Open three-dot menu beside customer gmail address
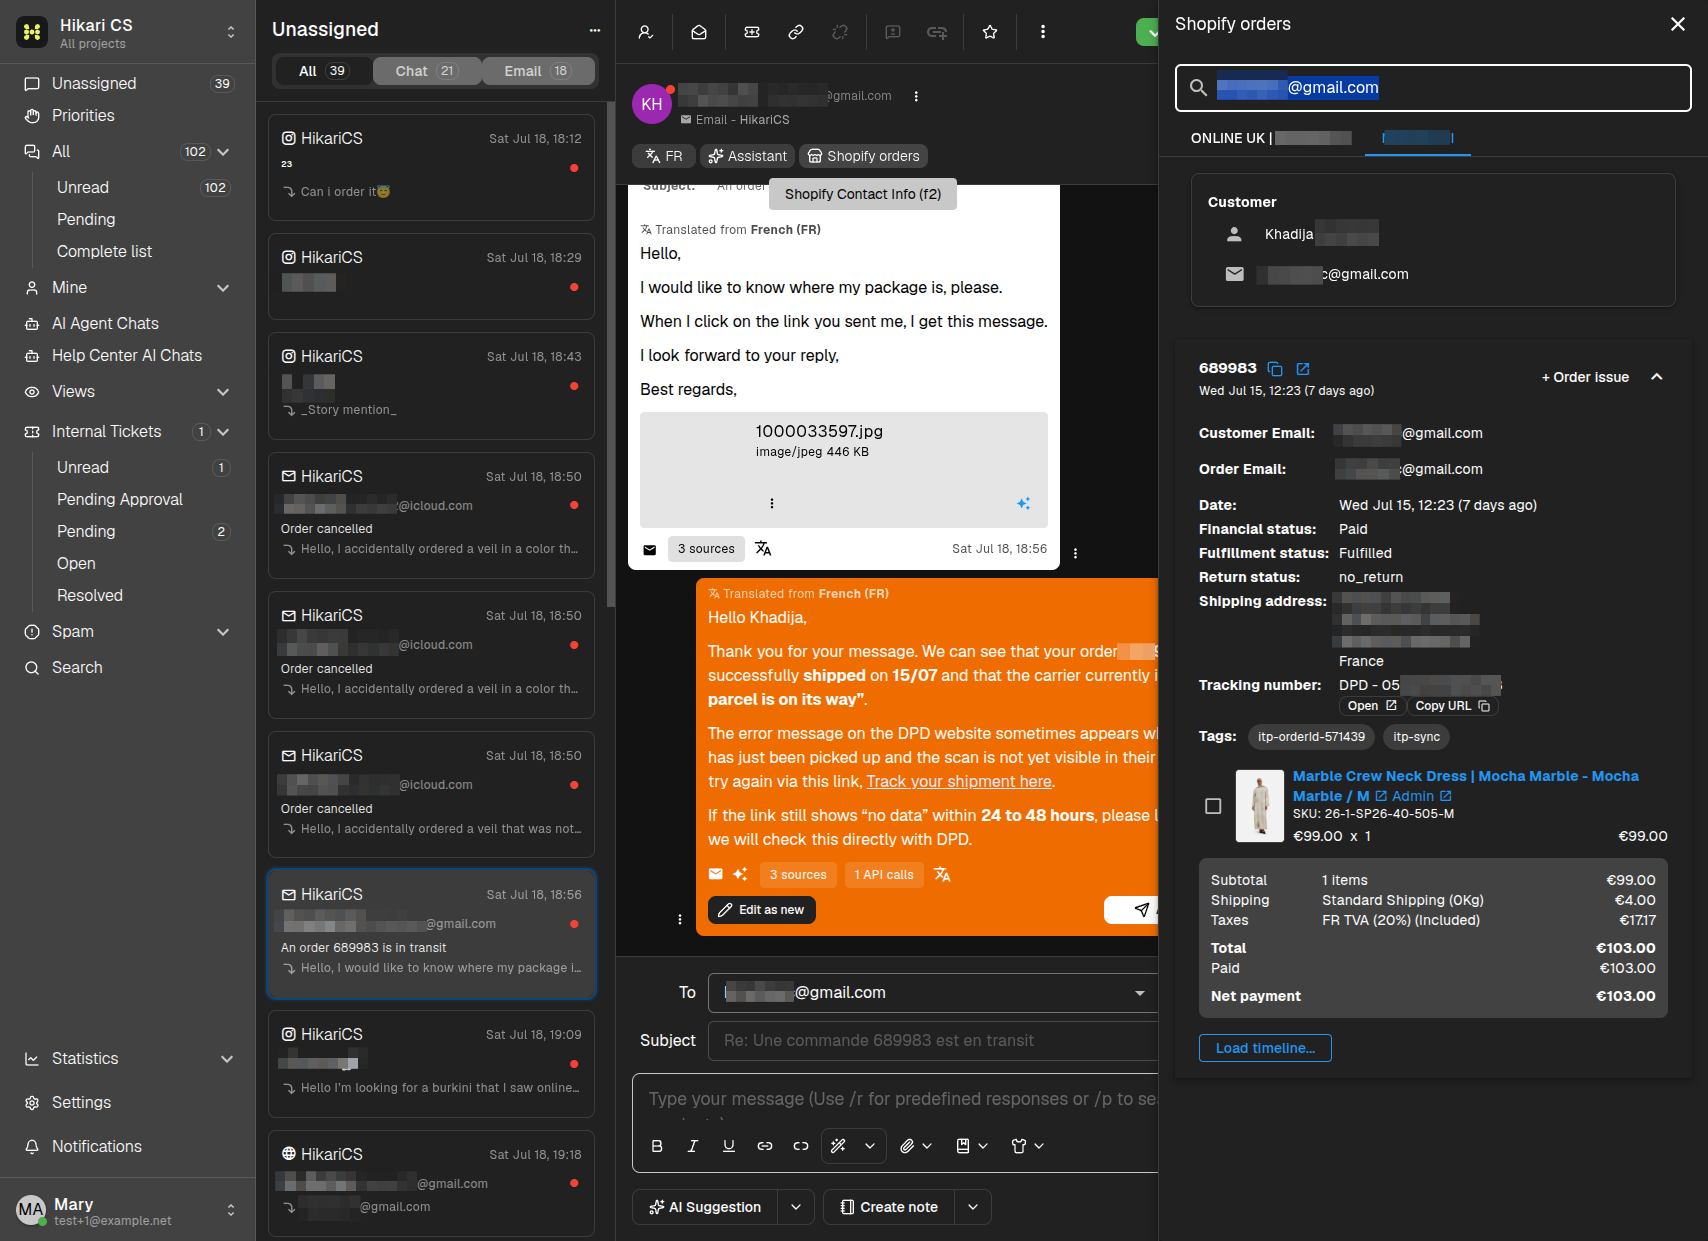 click(x=916, y=96)
